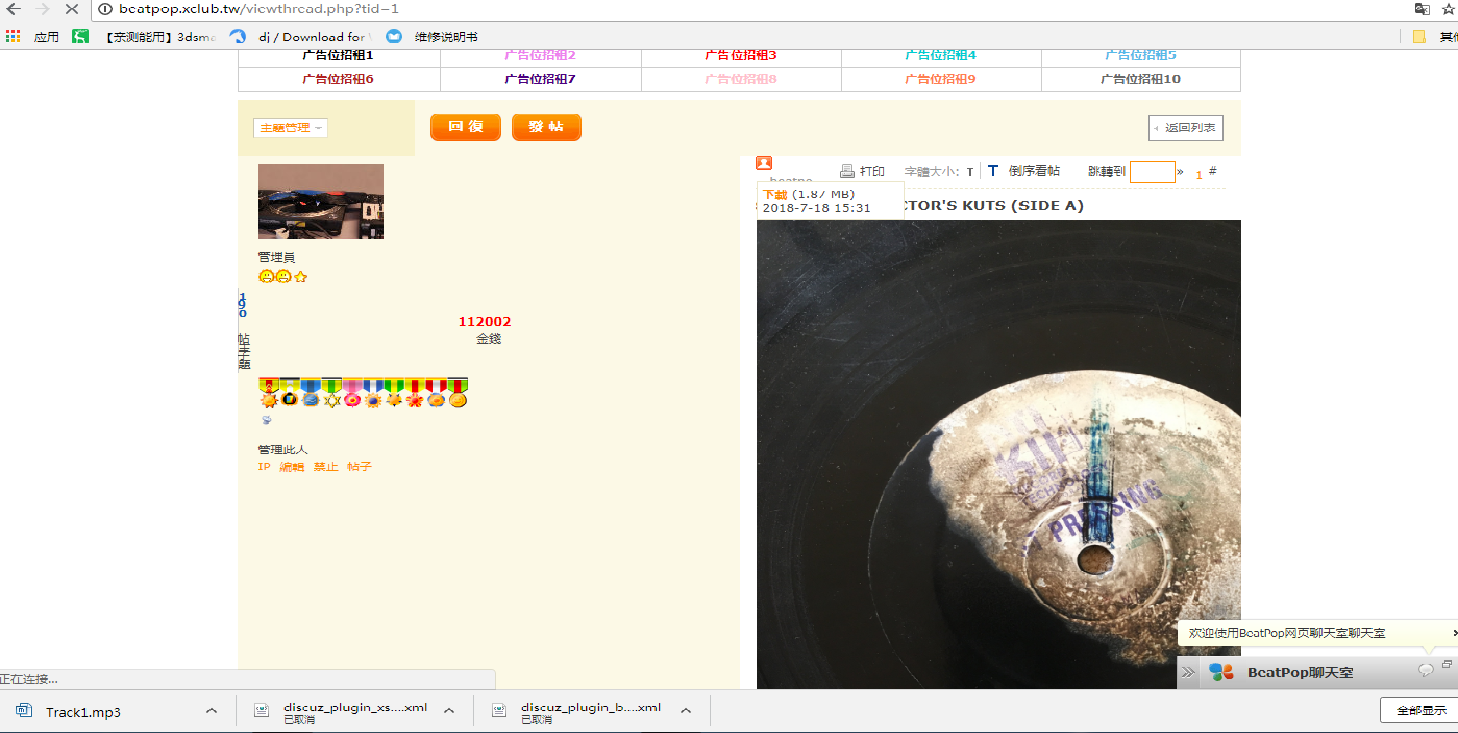
Task: Click the 跳轉到 page number input field
Action: click(1152, 172)
